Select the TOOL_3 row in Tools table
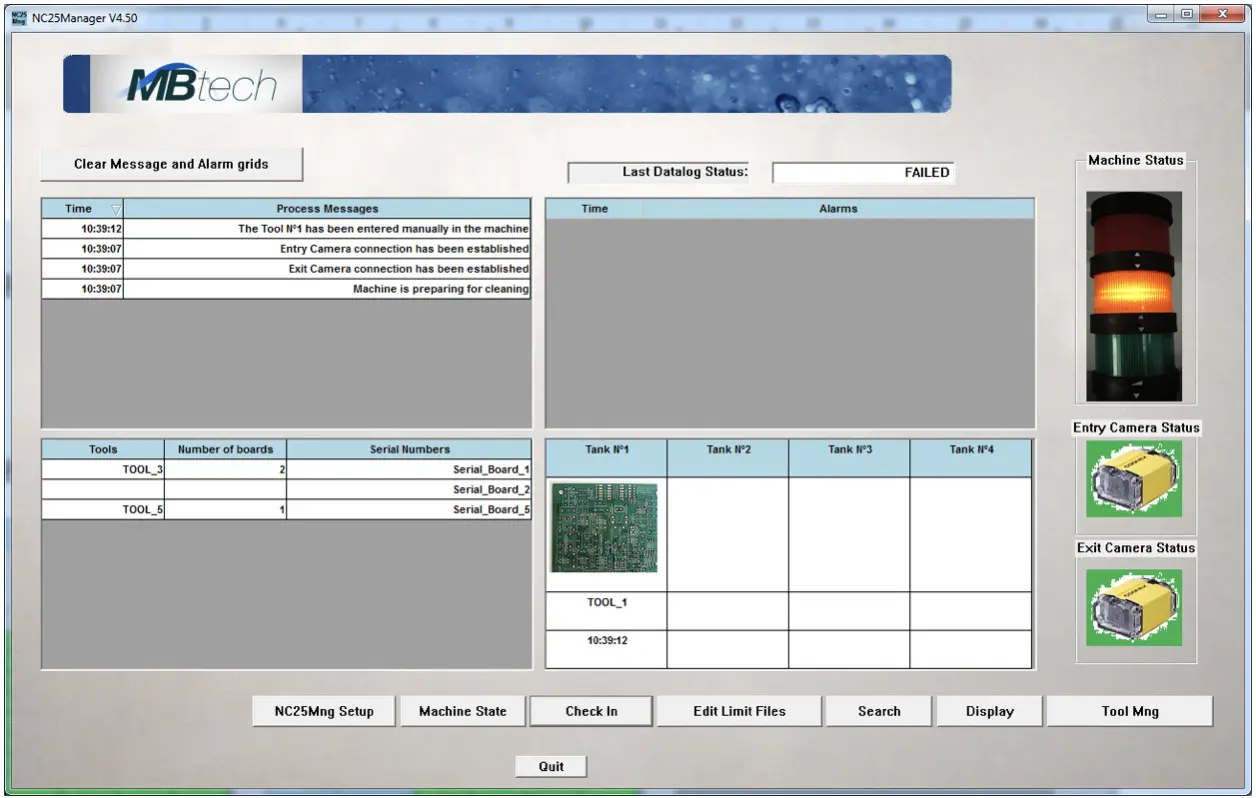This screenshot has width=1256, height=798. coord(104,469)
